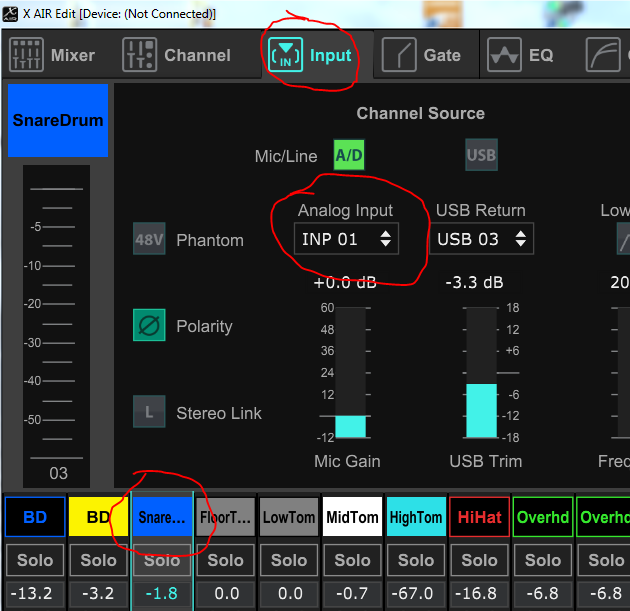Click the USB Return stepper arrows

(x=520, y=239)
